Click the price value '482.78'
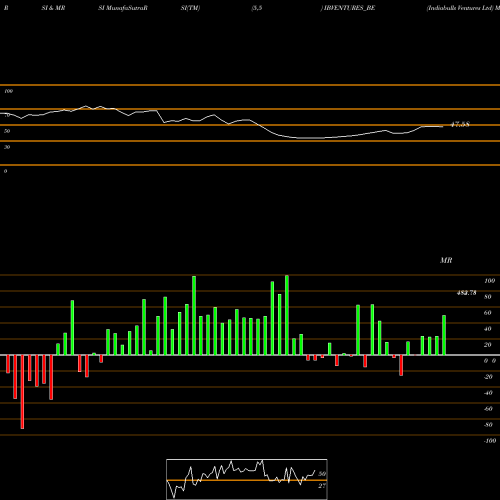 pyautogui.click(x=466, y=293)
